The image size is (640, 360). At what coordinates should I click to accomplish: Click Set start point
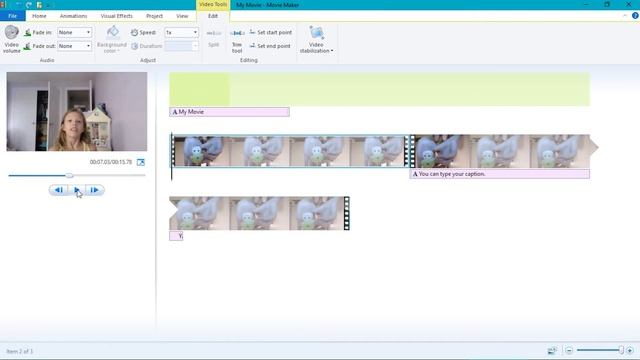click(x=271, y=32)
